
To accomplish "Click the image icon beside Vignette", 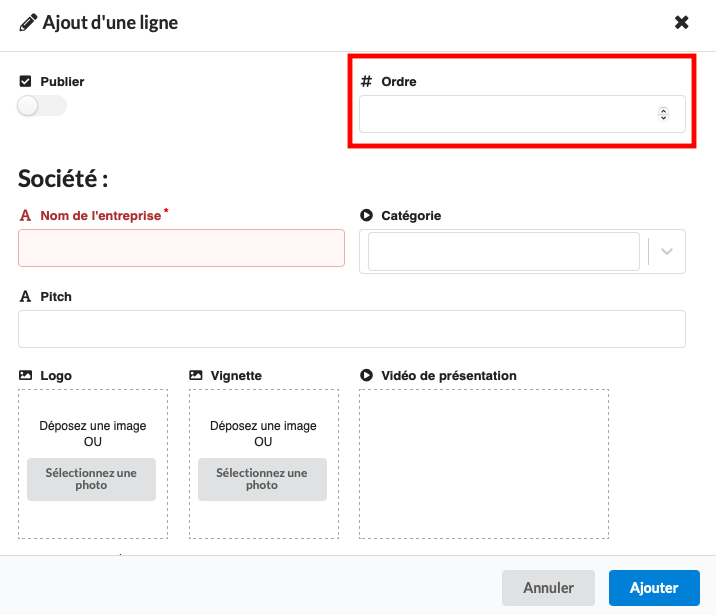I will click(196, 376).
